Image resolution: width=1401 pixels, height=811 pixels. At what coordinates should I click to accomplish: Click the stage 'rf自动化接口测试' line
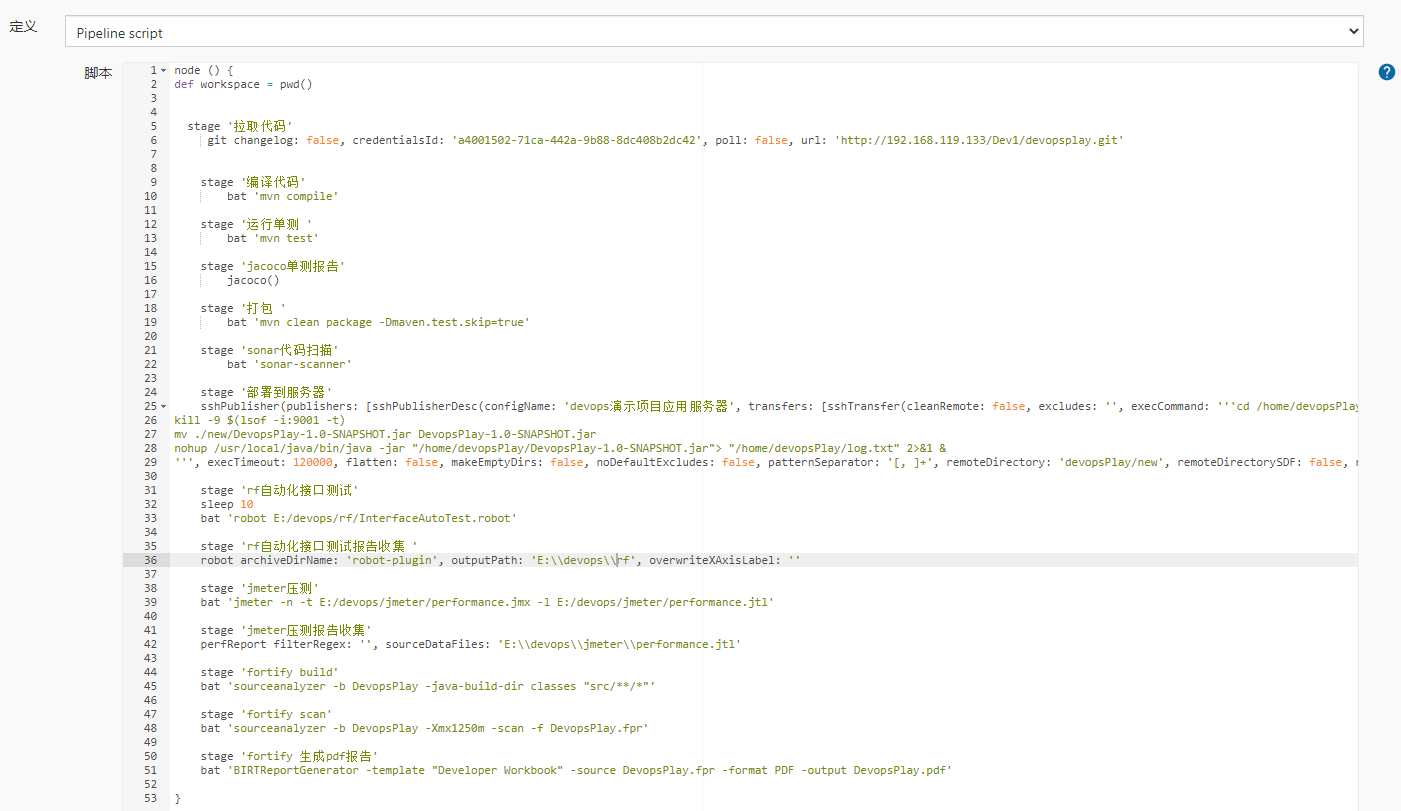[x=279, y=490]
